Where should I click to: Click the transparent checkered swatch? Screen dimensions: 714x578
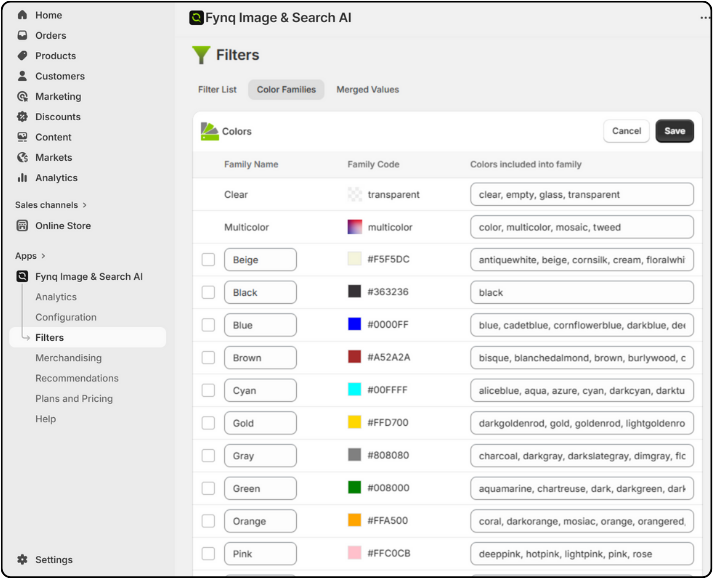[355, 194]
